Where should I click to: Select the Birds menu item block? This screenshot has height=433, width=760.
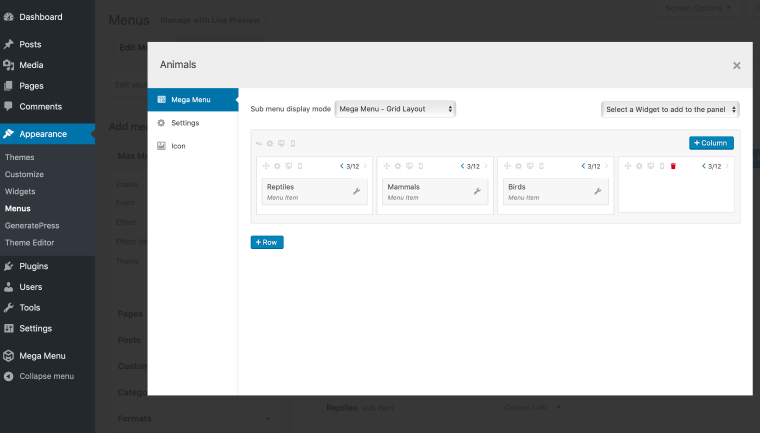pos(556,192)
